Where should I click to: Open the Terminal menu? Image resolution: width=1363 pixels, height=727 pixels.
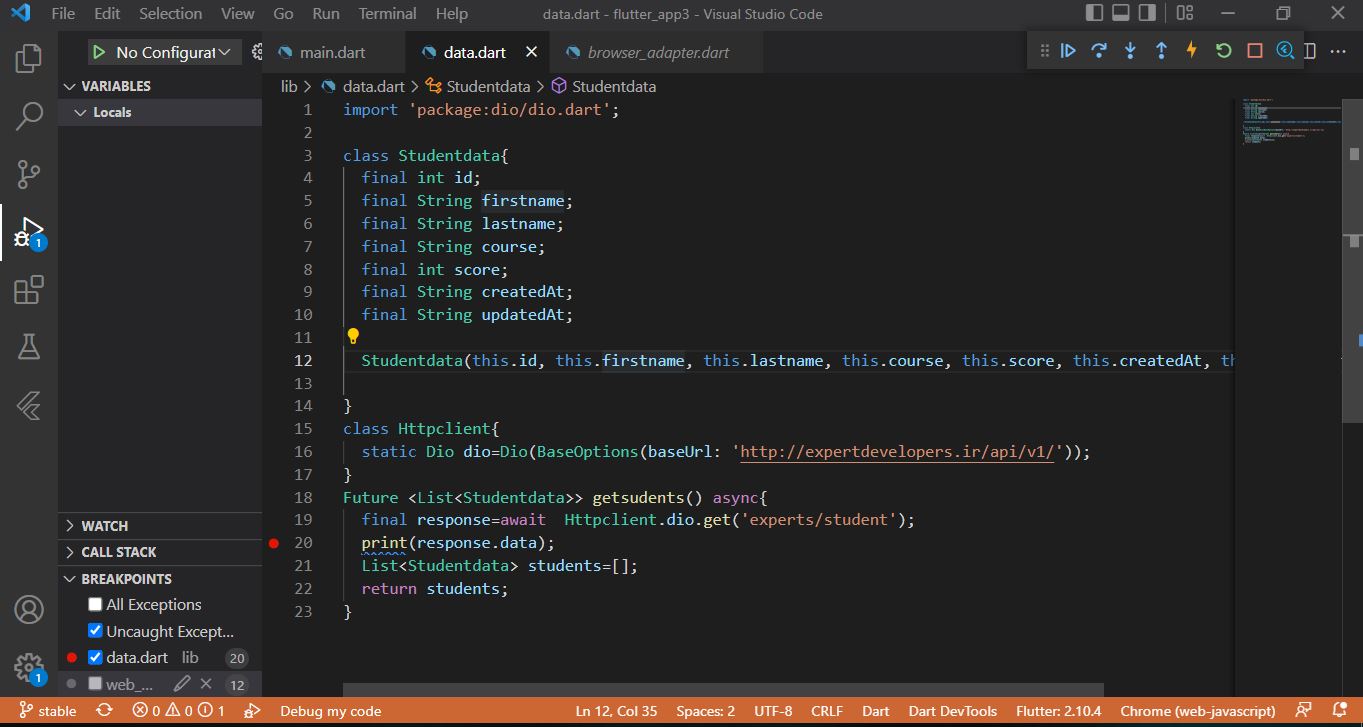[387, 14]
